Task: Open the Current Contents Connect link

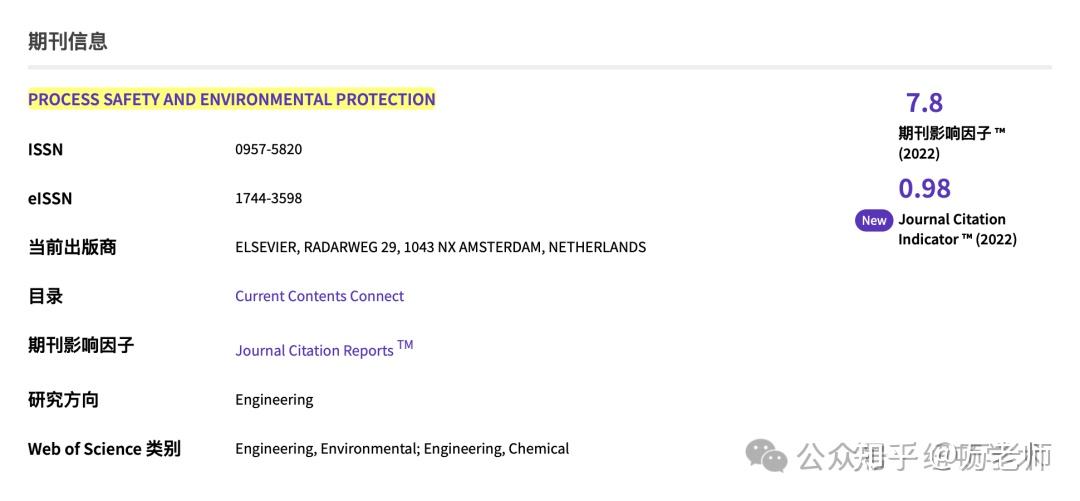Action: [x=319, y=296]
